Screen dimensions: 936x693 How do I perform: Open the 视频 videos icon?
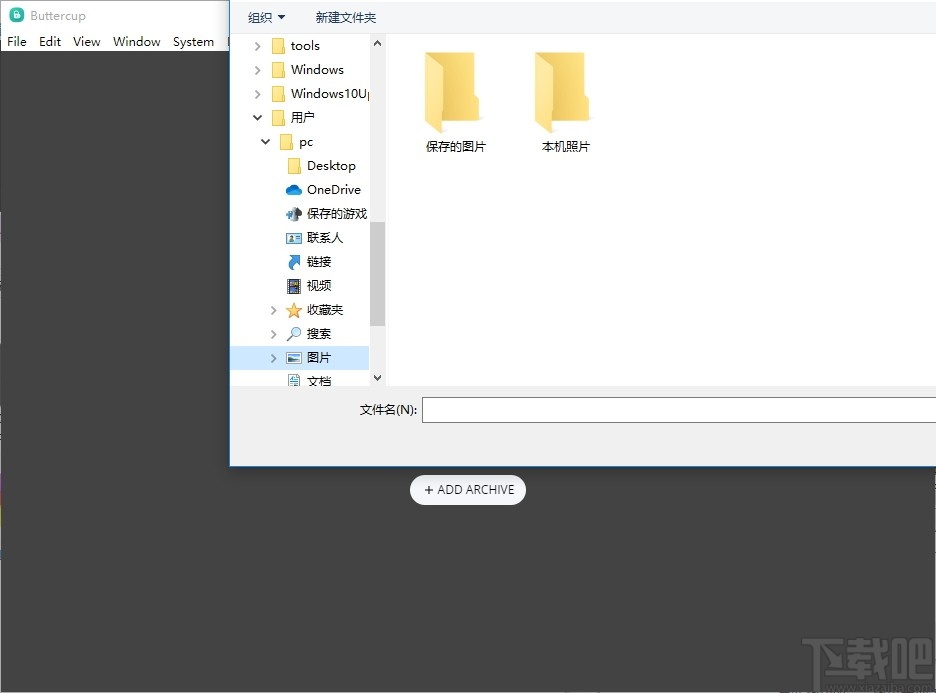click(x=295, y=285)
